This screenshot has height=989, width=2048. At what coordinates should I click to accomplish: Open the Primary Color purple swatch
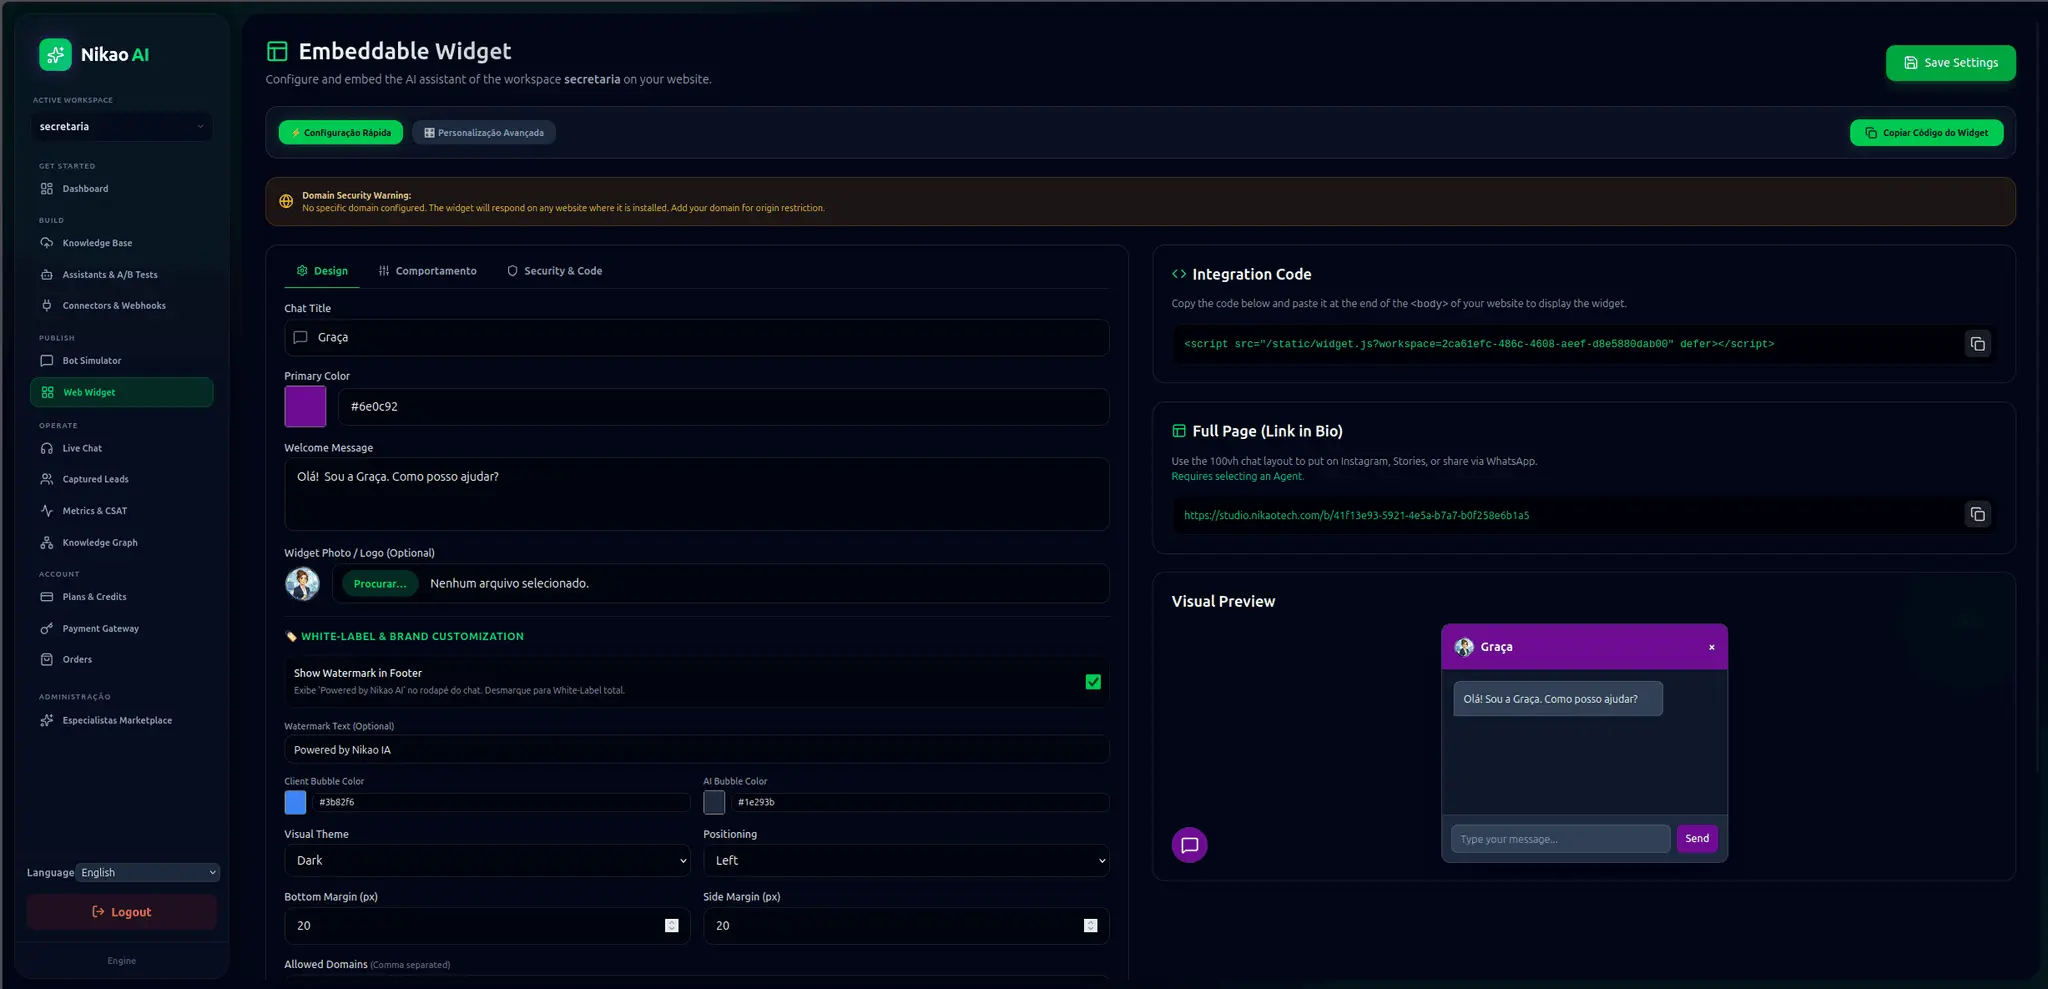305,407
